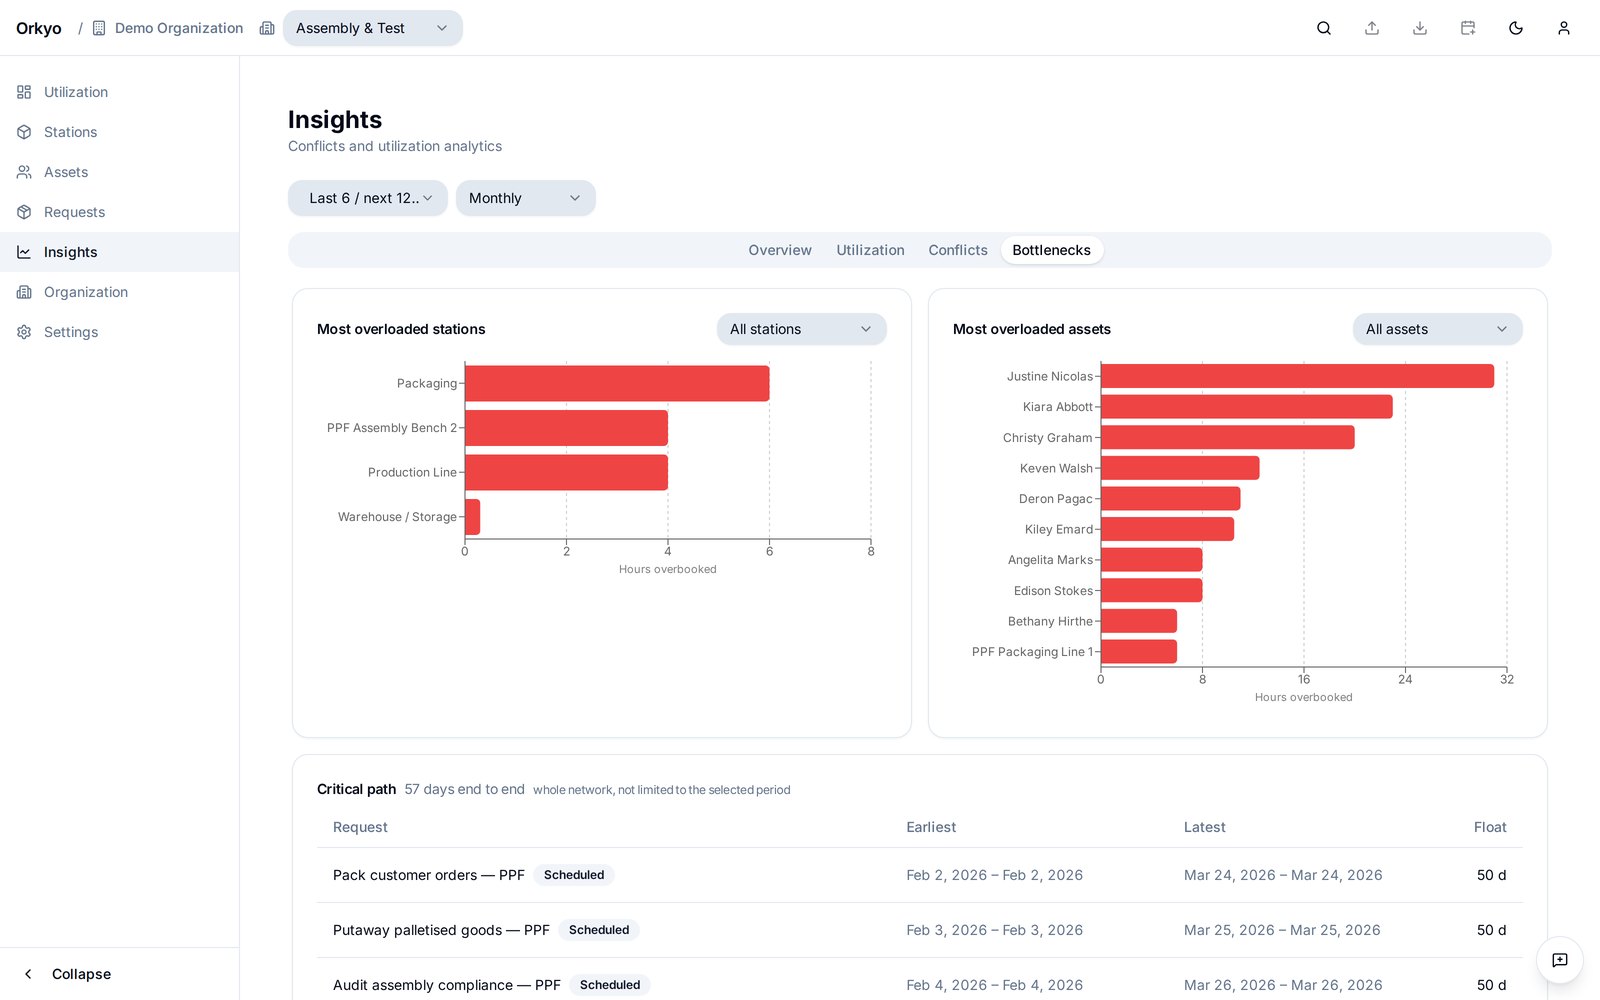Click the Float column header
Viewport: 1600px width, 1000px height.
click(1490, 827)
